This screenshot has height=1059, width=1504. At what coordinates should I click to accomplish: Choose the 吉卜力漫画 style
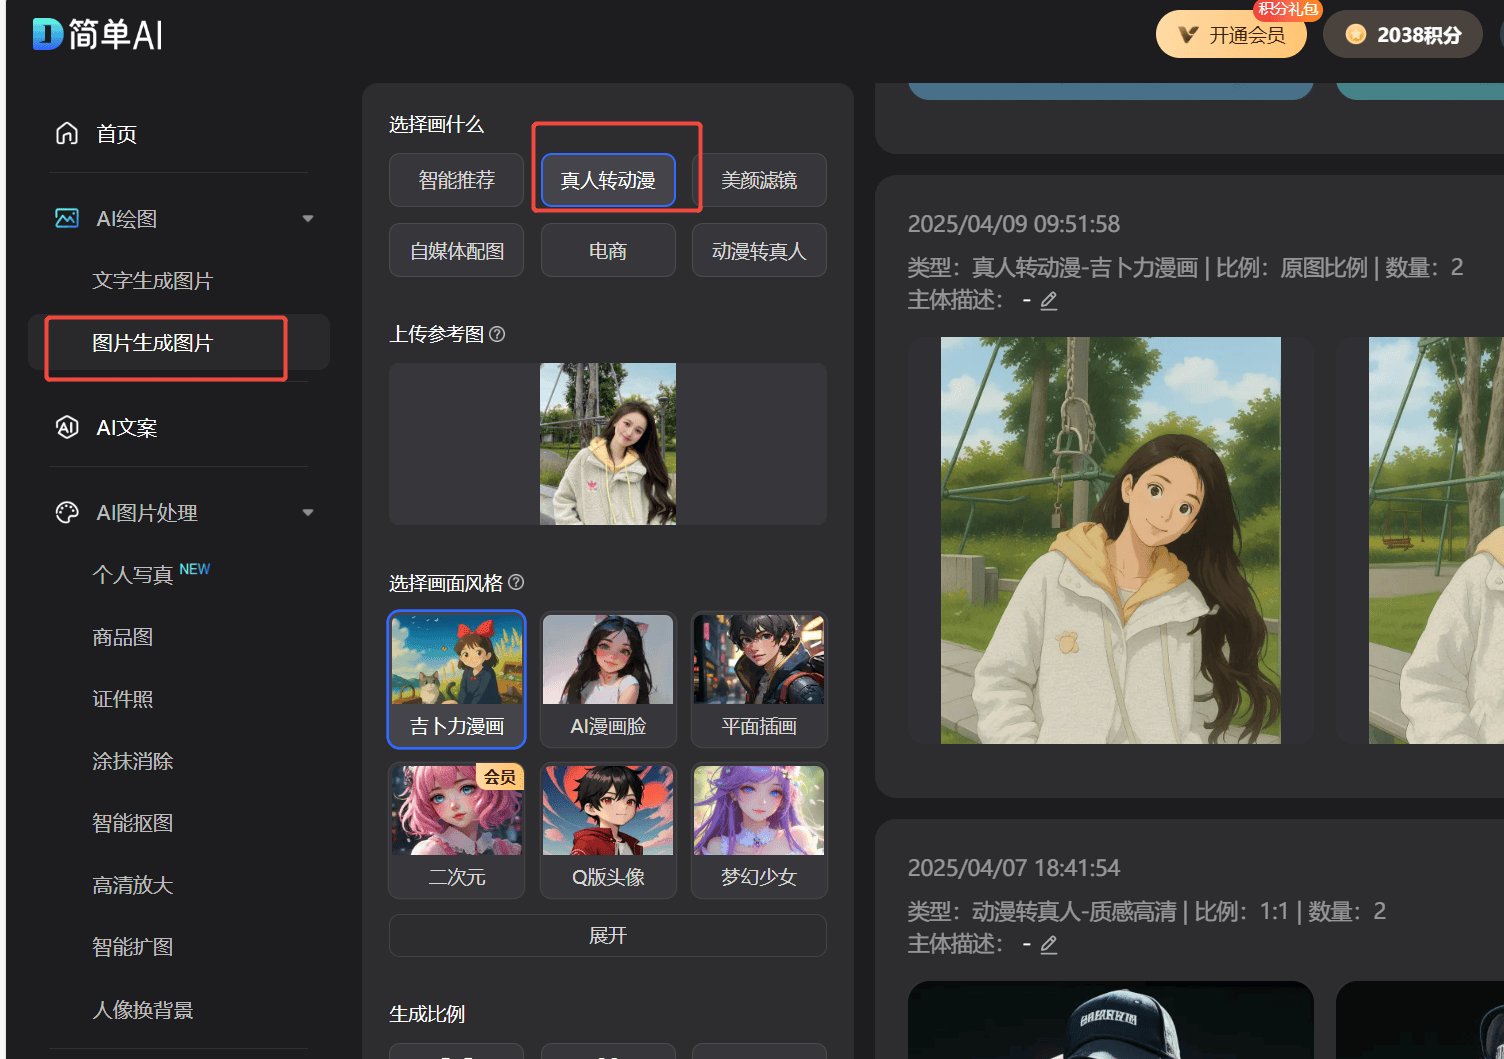[x=456, y=679]
